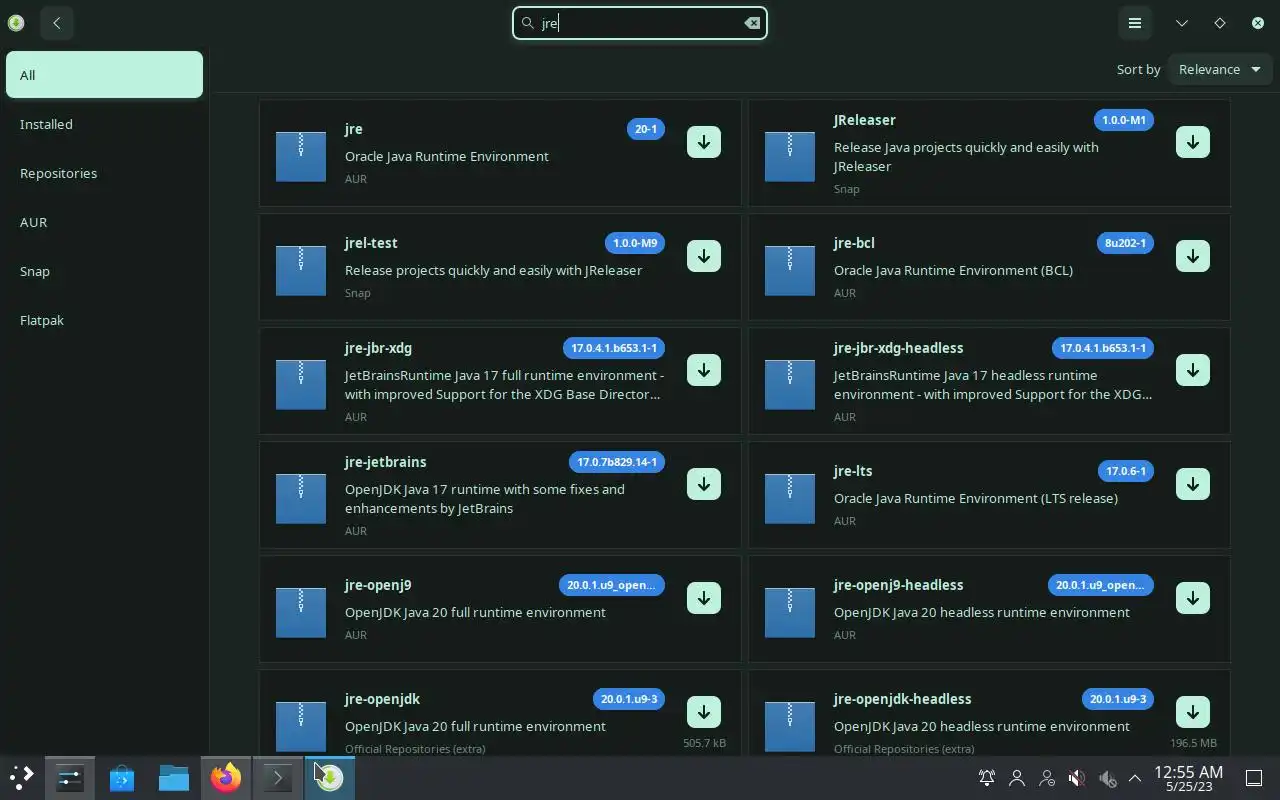Switch to the Installed category

coord(104,124)
